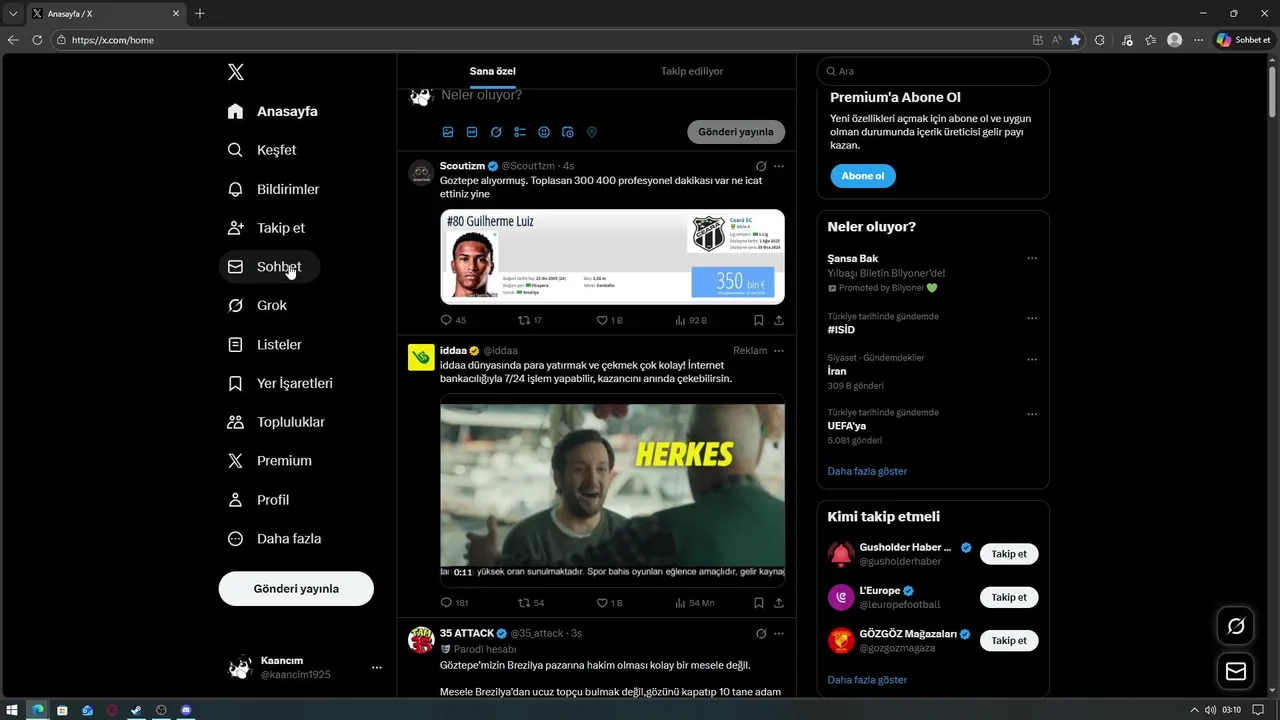Open Yer İşaretleri bookmarks
This screenshot has width=1280, height=720.
coord(280,383)
